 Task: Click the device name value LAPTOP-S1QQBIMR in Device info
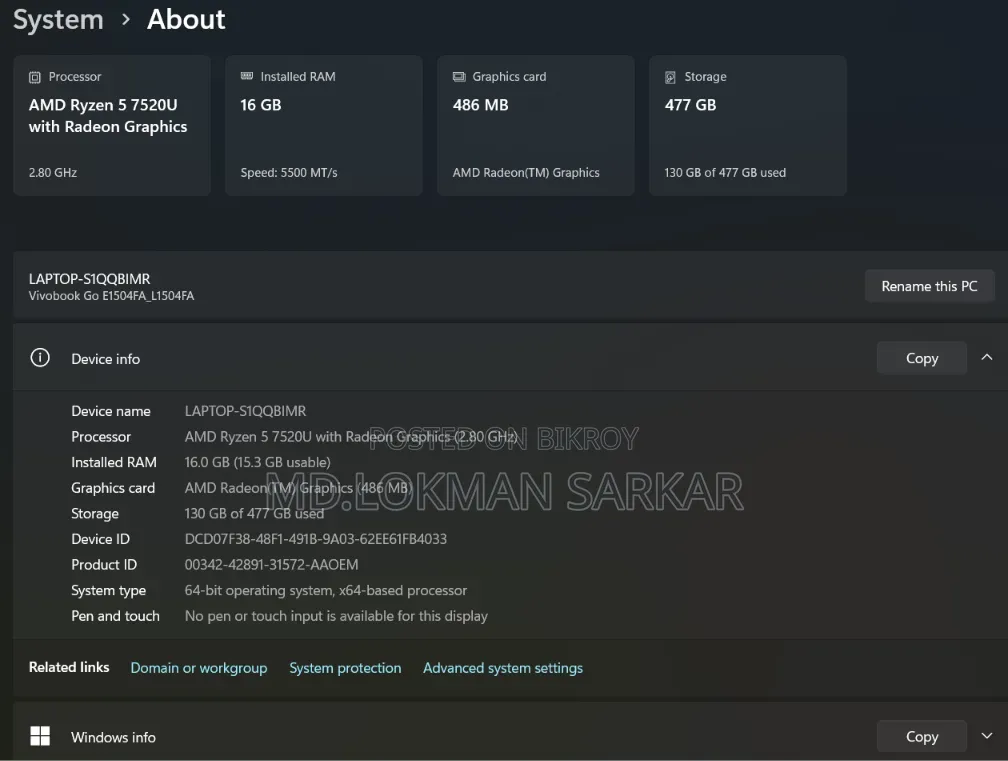[x=246, y=411]
